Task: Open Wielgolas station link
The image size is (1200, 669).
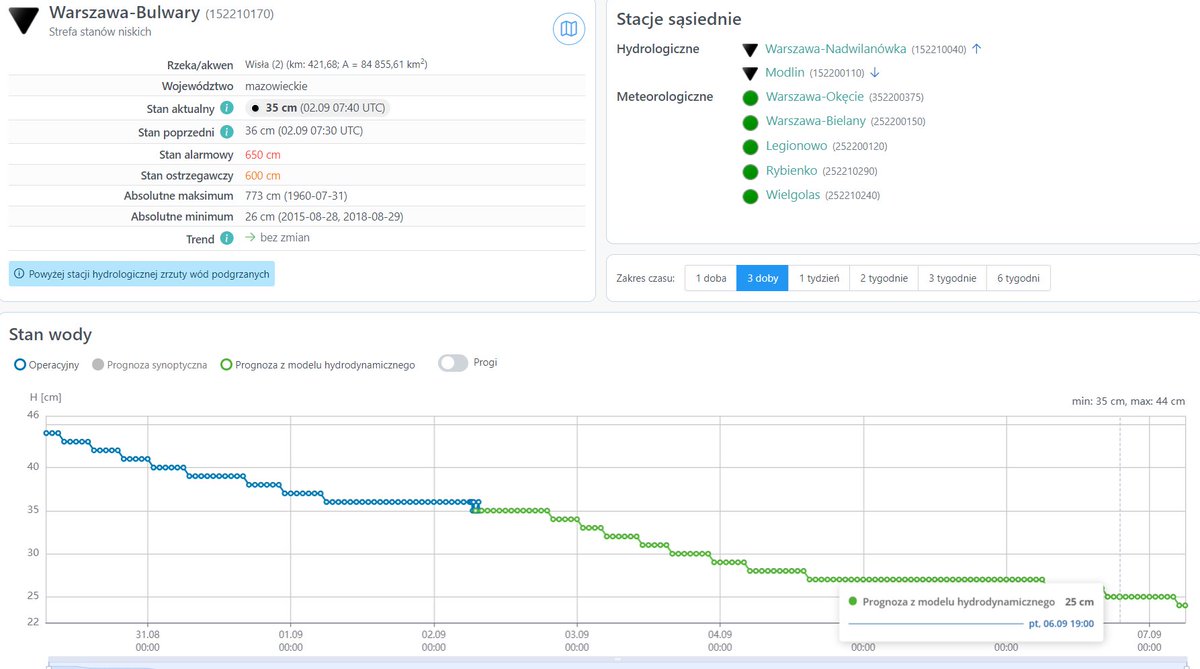Action: click(792, 195)
